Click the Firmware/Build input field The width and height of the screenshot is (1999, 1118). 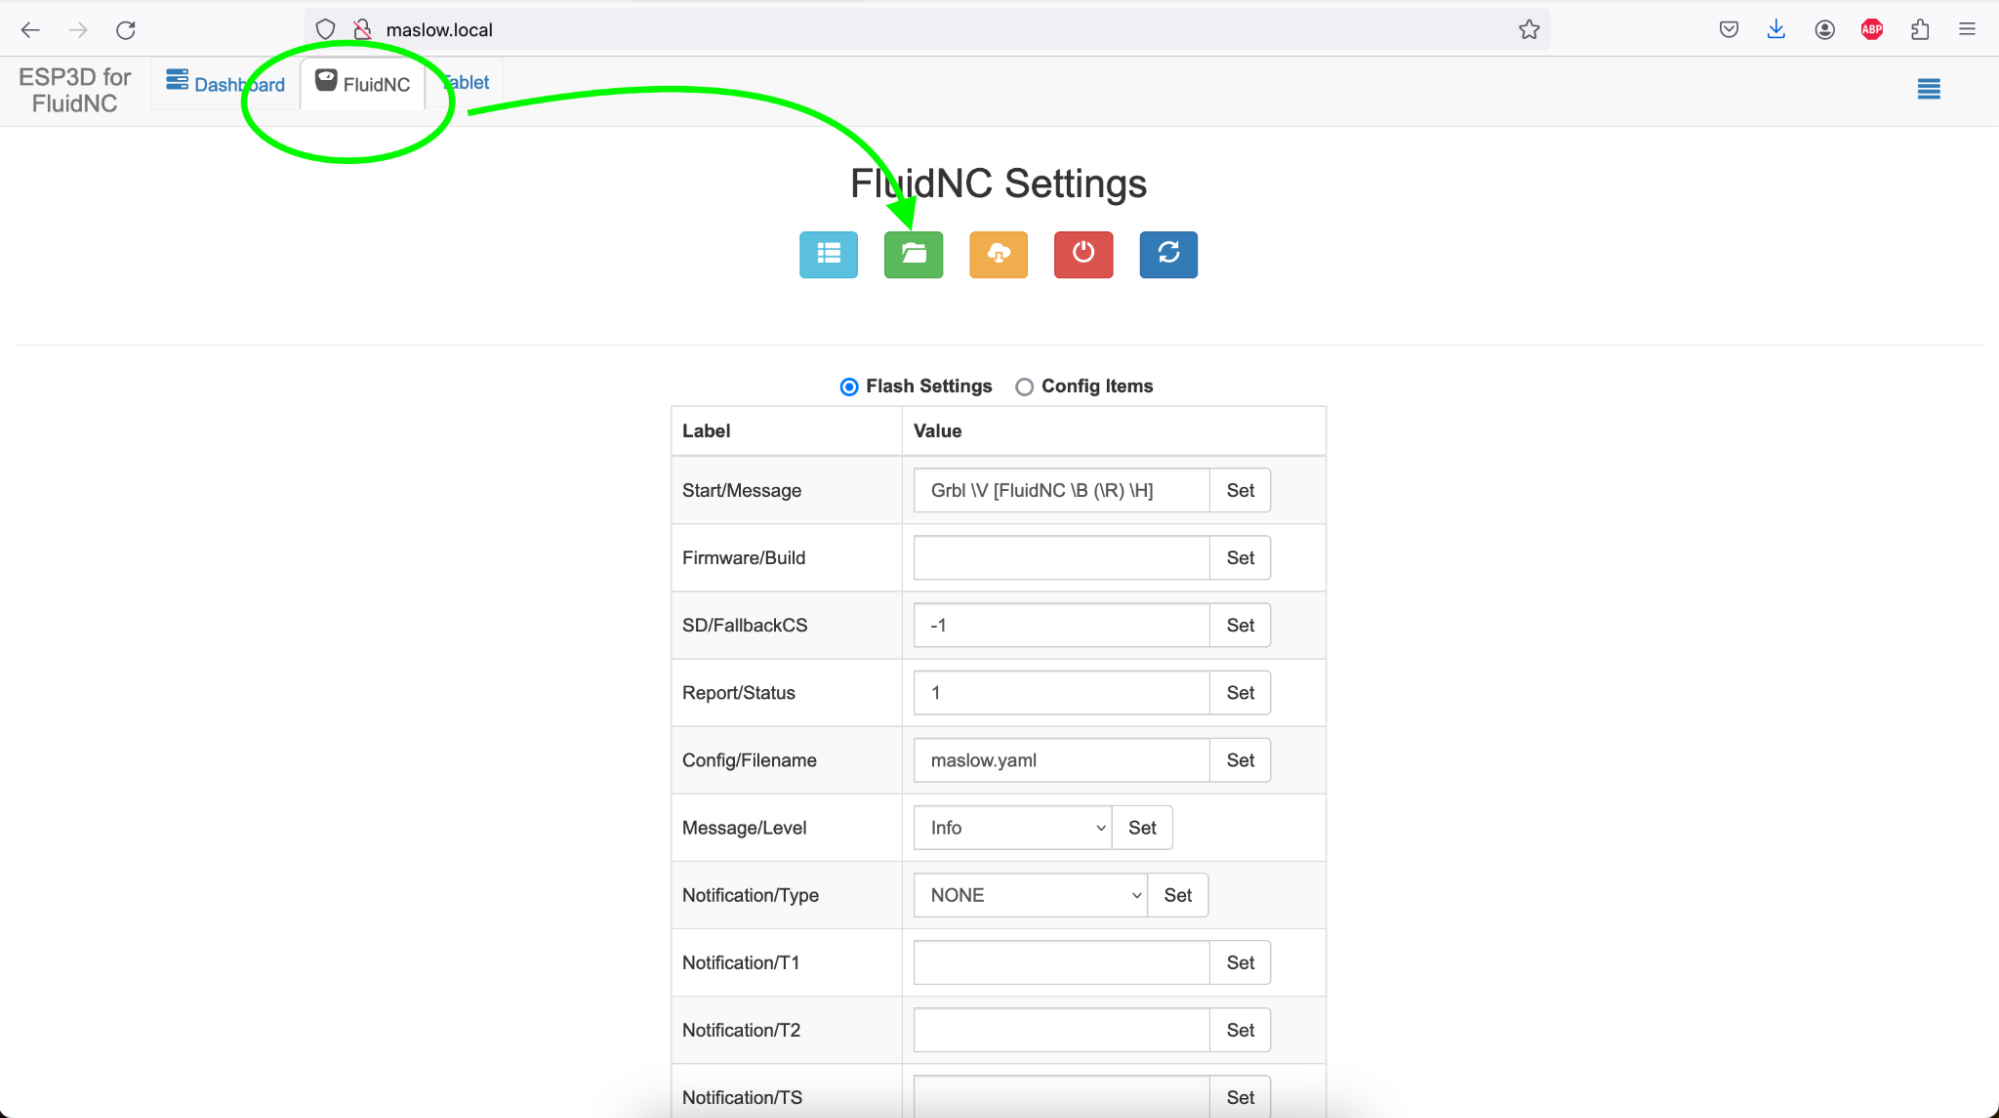[1061, 558]
